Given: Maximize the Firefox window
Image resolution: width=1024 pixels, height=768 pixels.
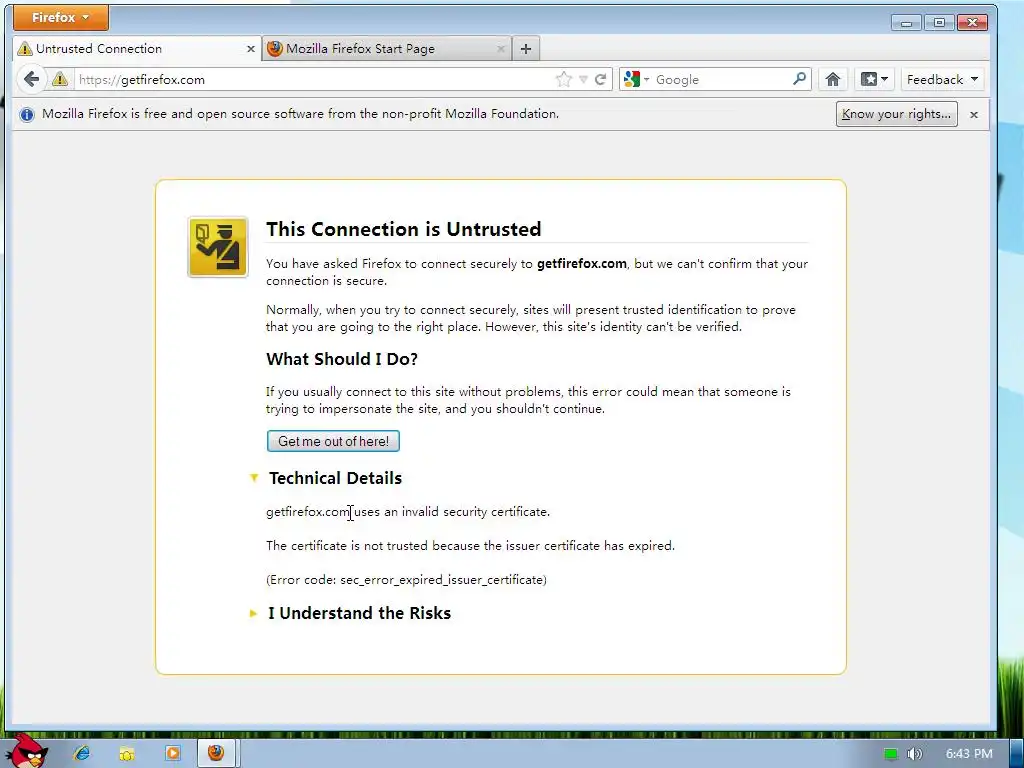Looking at the screenshot, I should (939, 23).
